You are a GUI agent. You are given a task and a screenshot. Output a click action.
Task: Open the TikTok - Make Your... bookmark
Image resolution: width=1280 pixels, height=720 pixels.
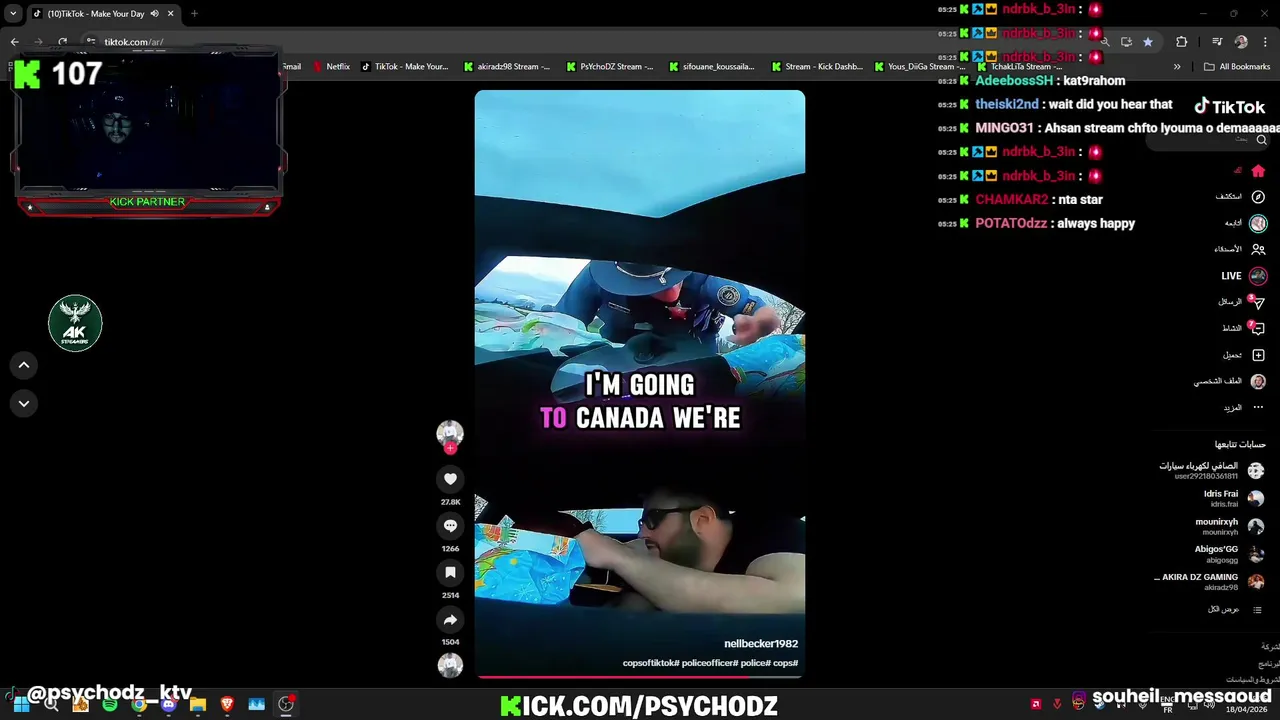[x=404, y=67]
